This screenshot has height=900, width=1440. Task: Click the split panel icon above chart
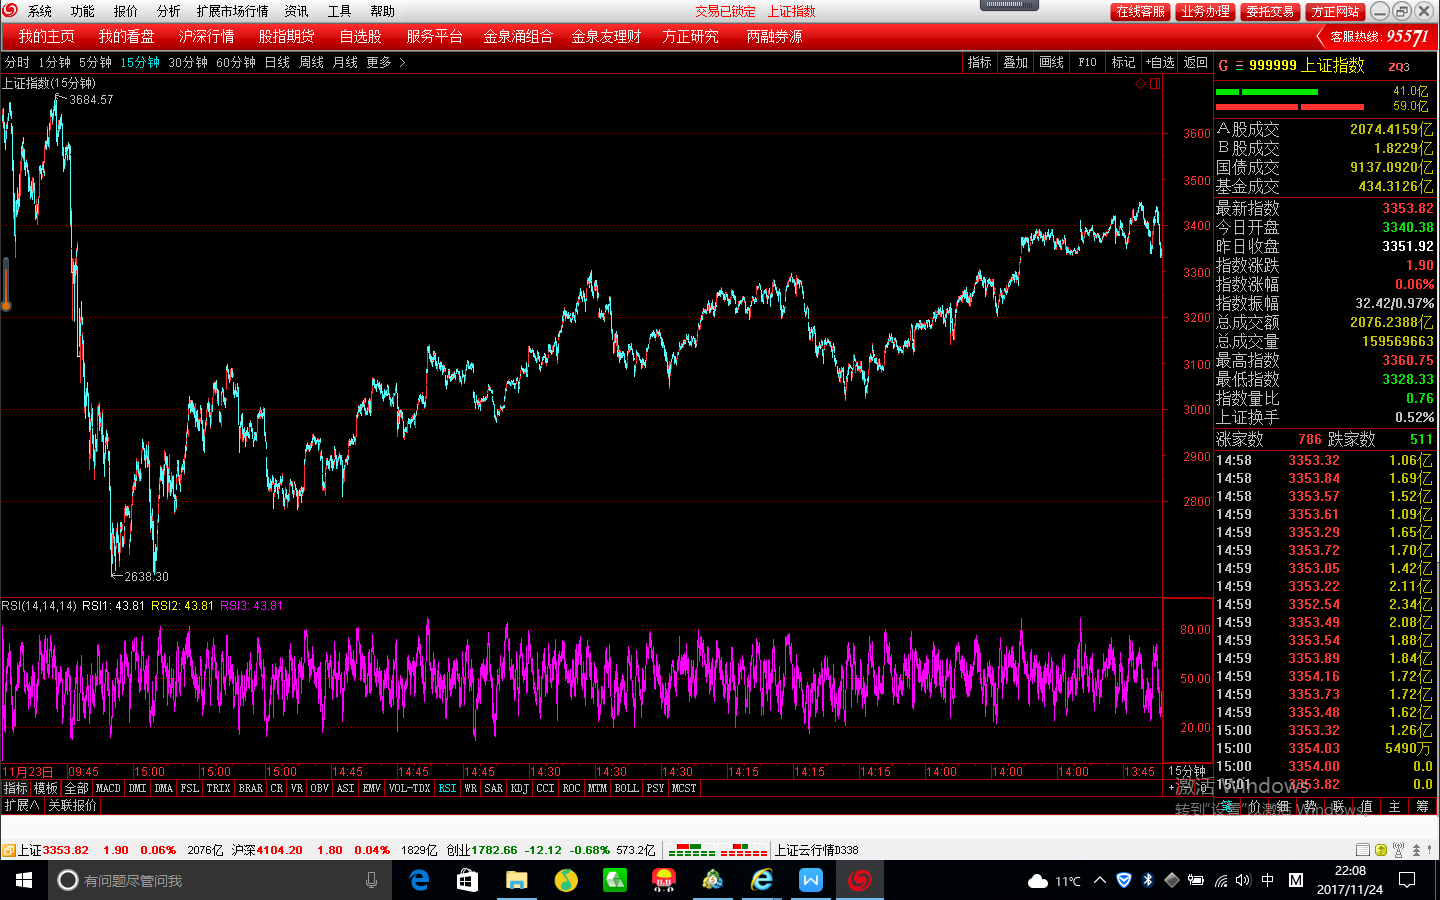pos(1155,84)
